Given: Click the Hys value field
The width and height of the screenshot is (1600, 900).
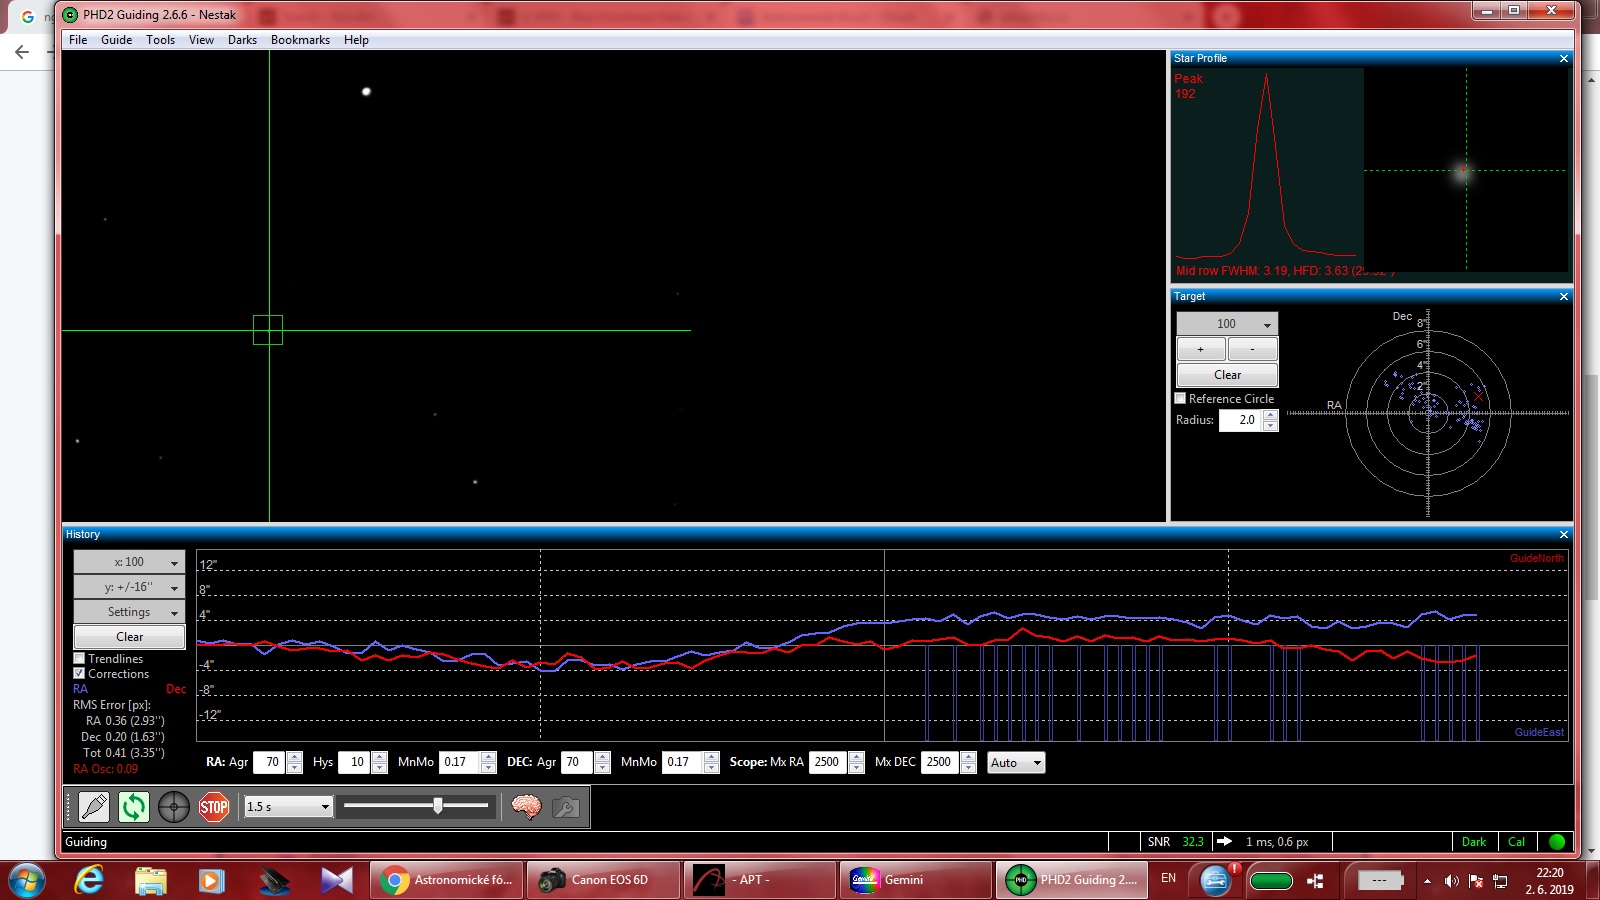Looking at the screenshot, I should point(355,762).
